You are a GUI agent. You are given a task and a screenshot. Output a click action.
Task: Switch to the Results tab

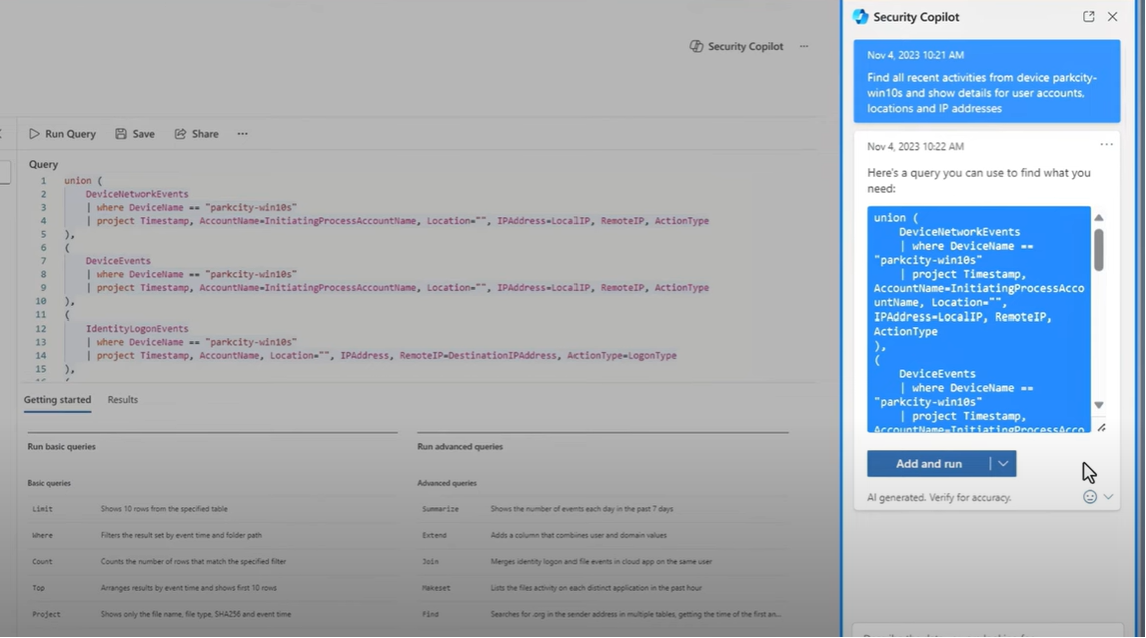point(123,400)
